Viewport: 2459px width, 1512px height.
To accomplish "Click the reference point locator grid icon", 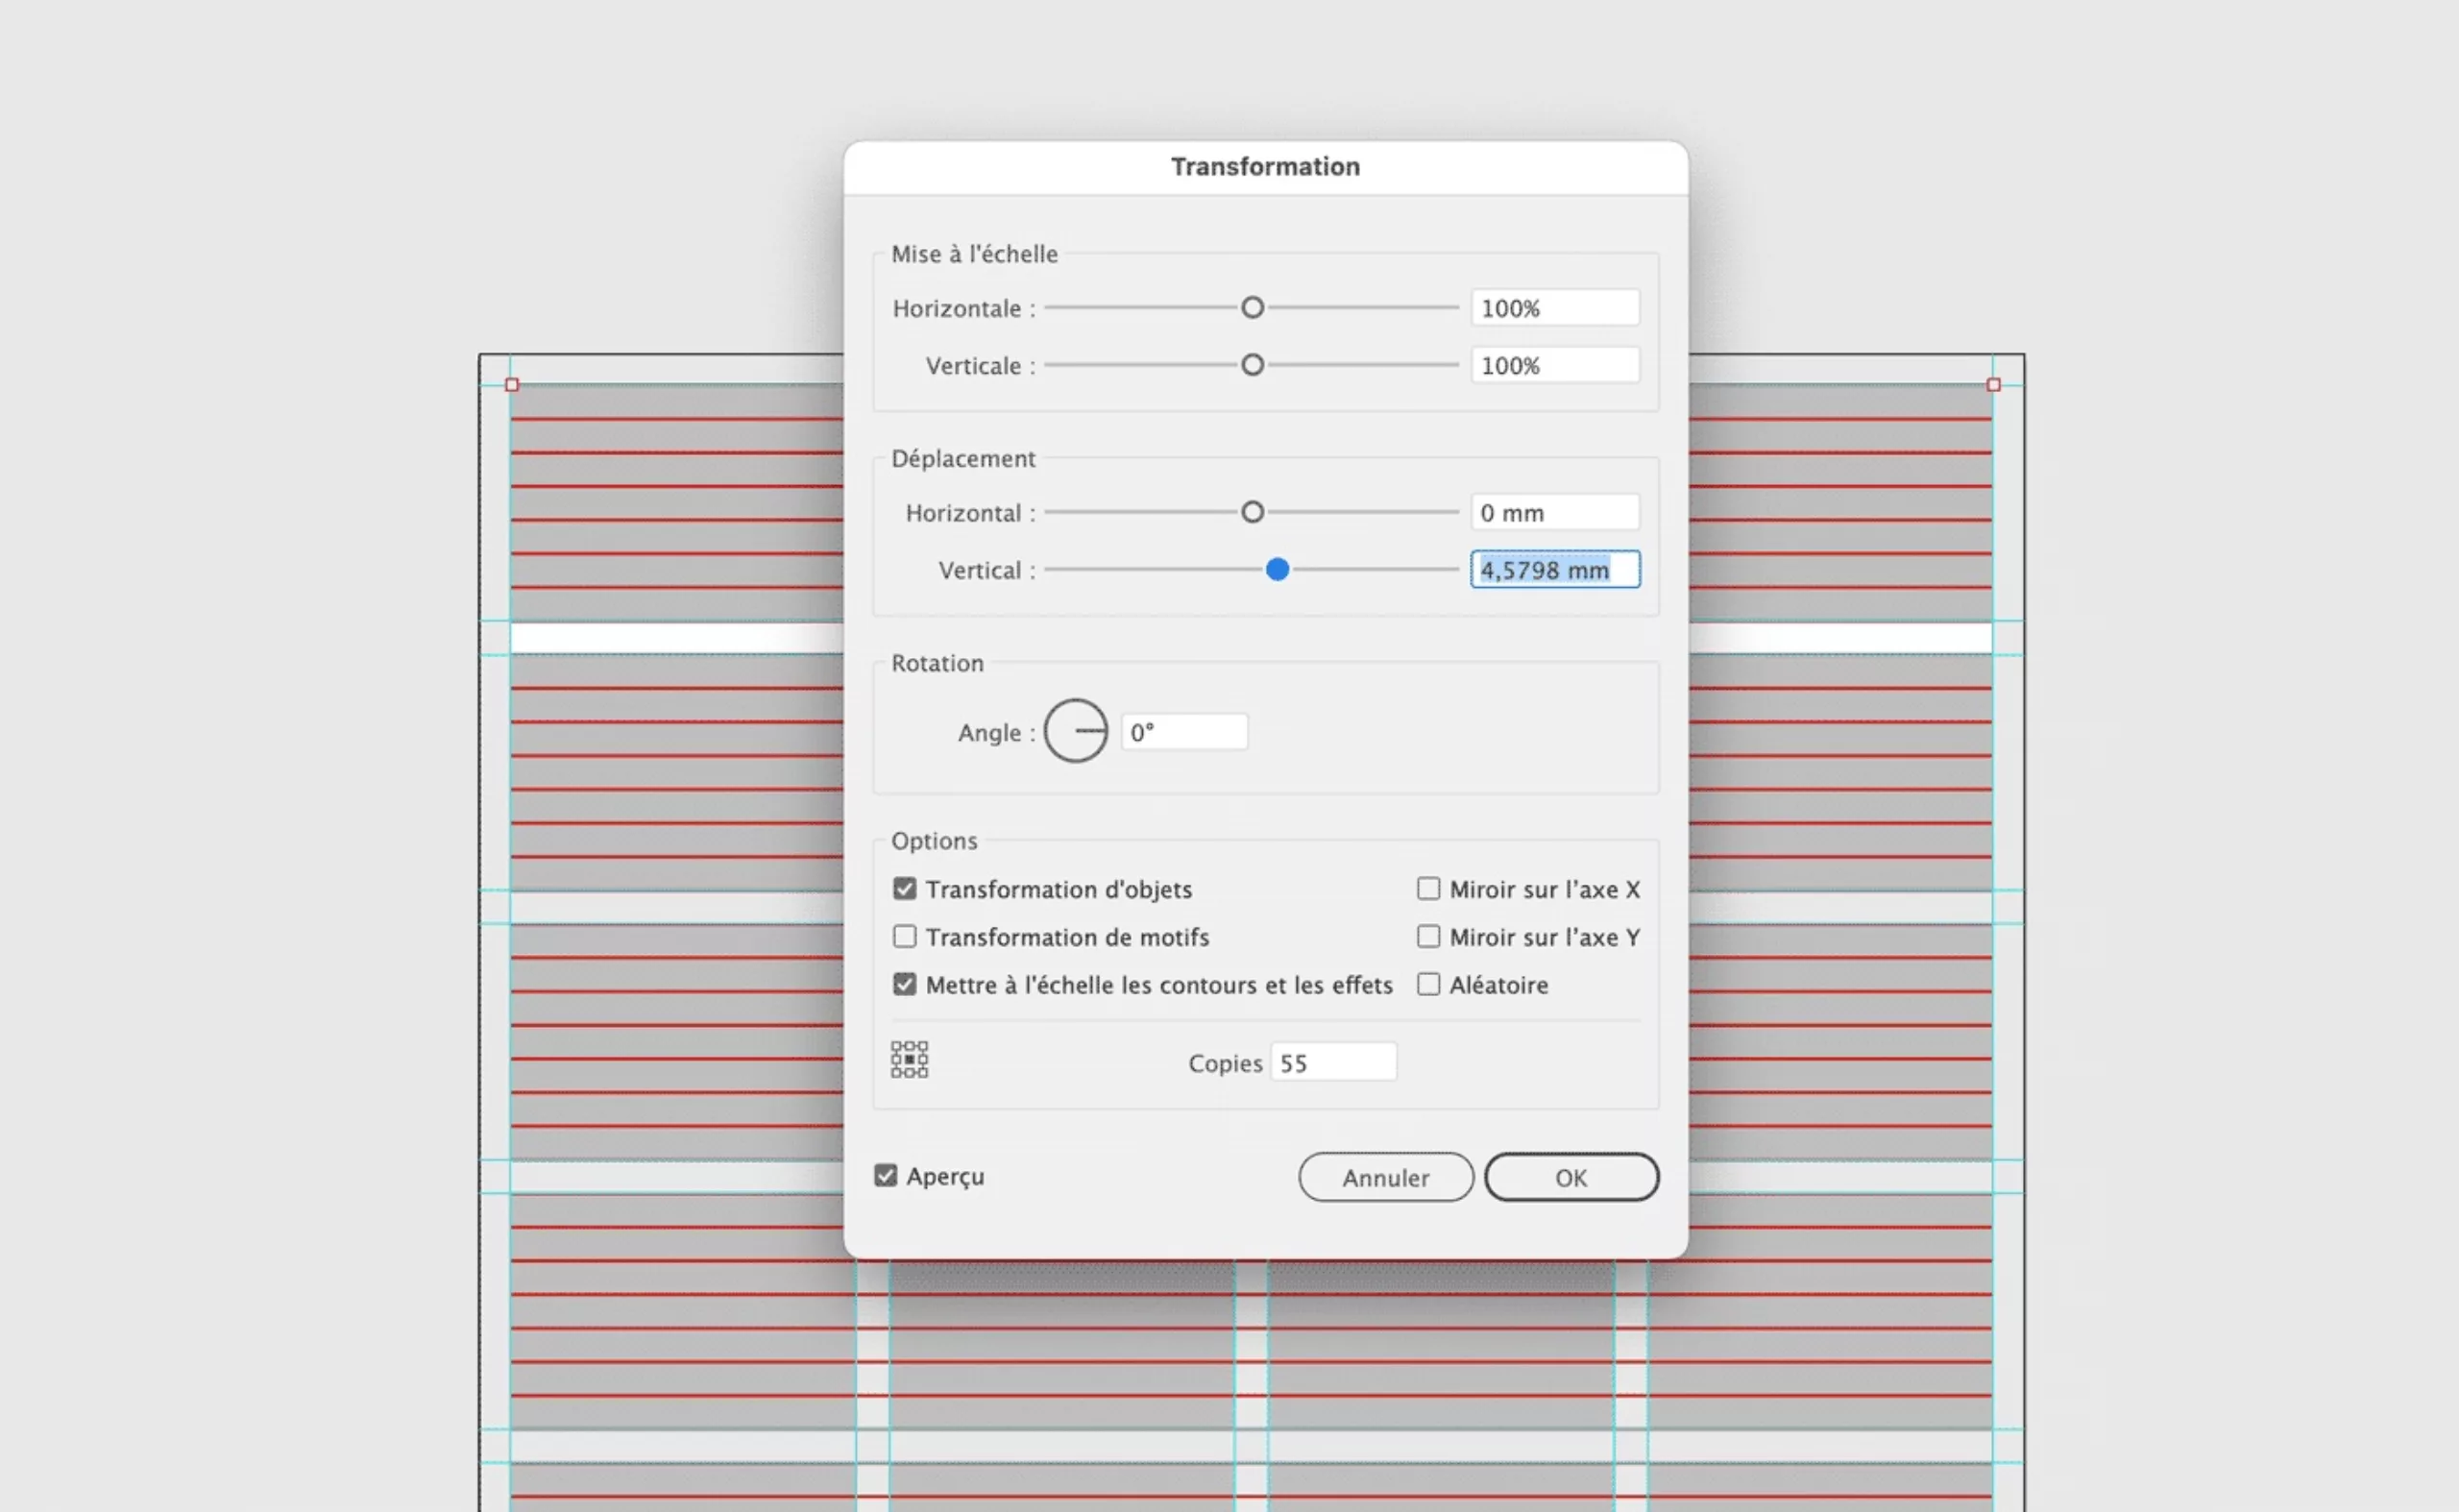I will (x=909, y=1059).
